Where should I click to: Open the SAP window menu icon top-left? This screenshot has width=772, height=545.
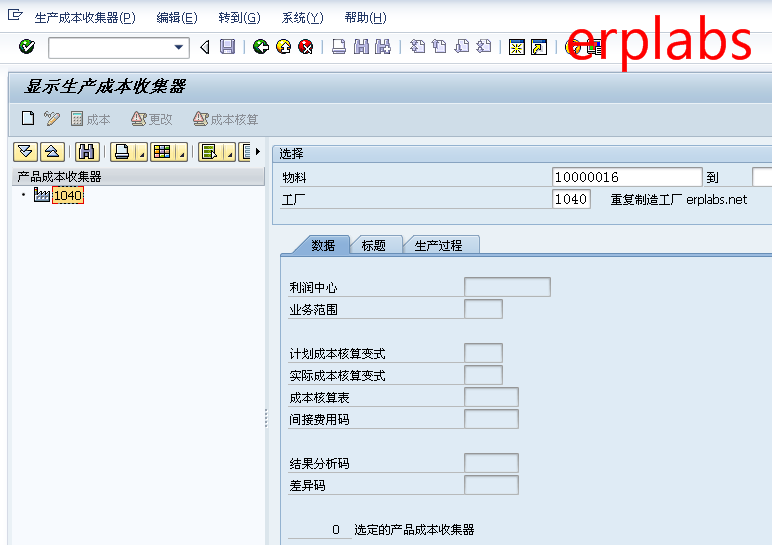coord(15,15)
